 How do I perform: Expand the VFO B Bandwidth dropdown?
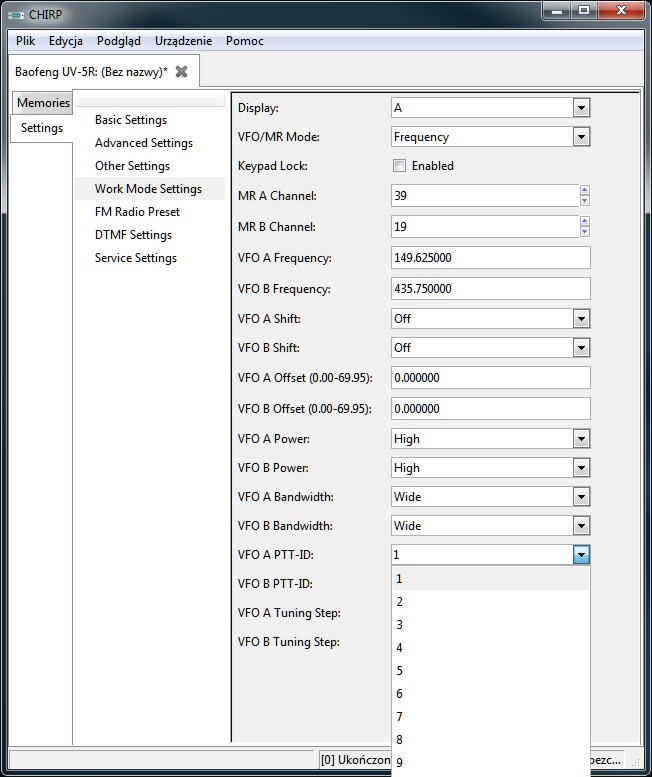(x=581, y=526)
